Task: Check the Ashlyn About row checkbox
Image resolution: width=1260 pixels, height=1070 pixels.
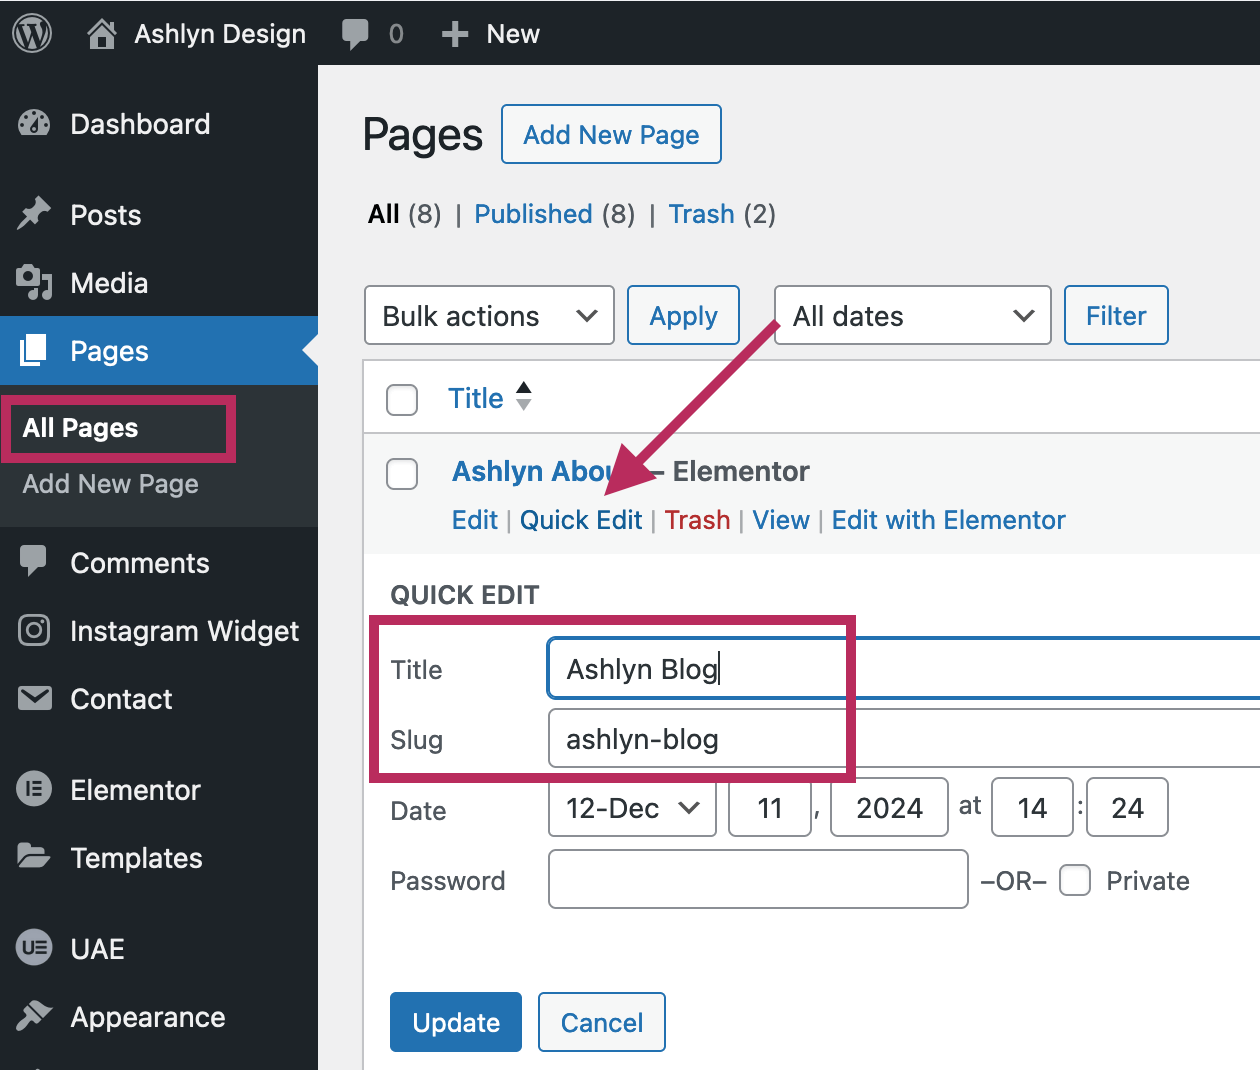Action: coord(401,474)
